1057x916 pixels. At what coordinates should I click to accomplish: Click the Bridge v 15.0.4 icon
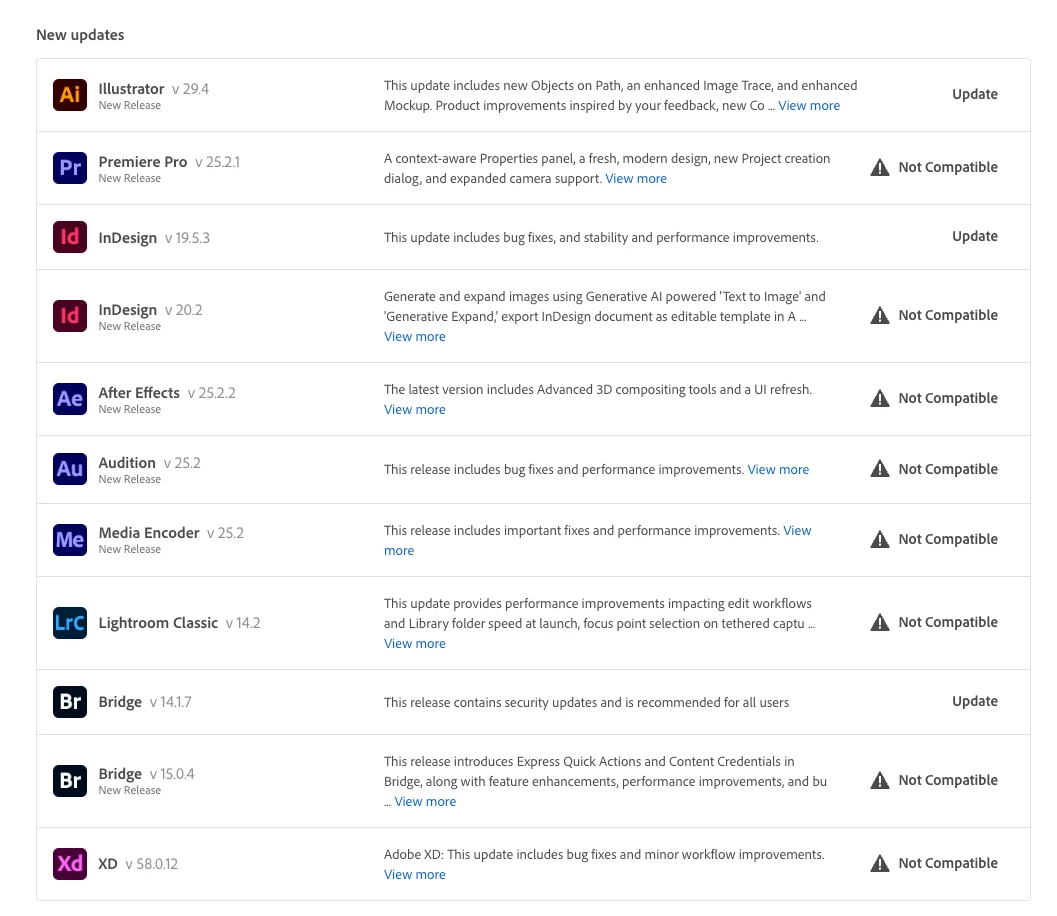pyautogui.click(x=70, y=781)
